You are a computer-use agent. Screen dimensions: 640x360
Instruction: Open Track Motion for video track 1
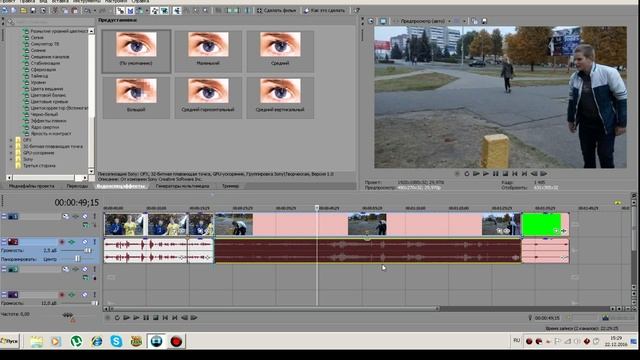tap(66, 216)
